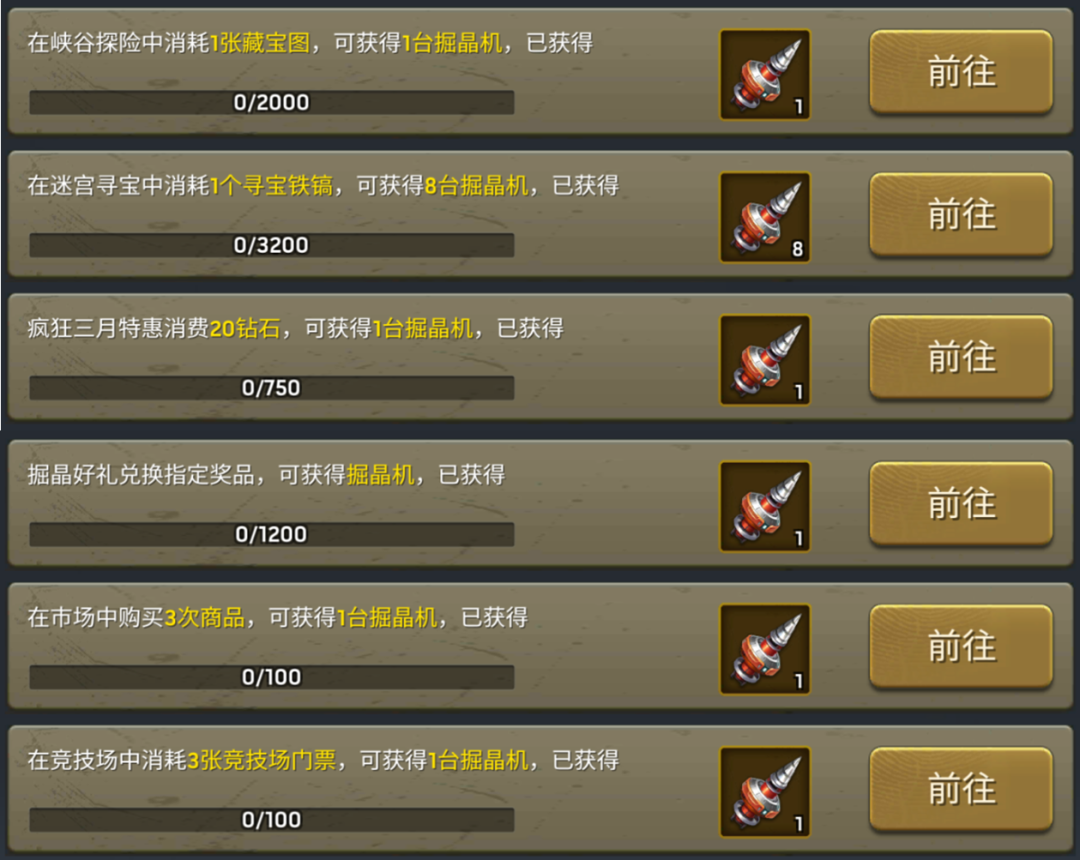Tap drill icon in market purchase row
This screenshot has width=1080, height=860.
765,649
